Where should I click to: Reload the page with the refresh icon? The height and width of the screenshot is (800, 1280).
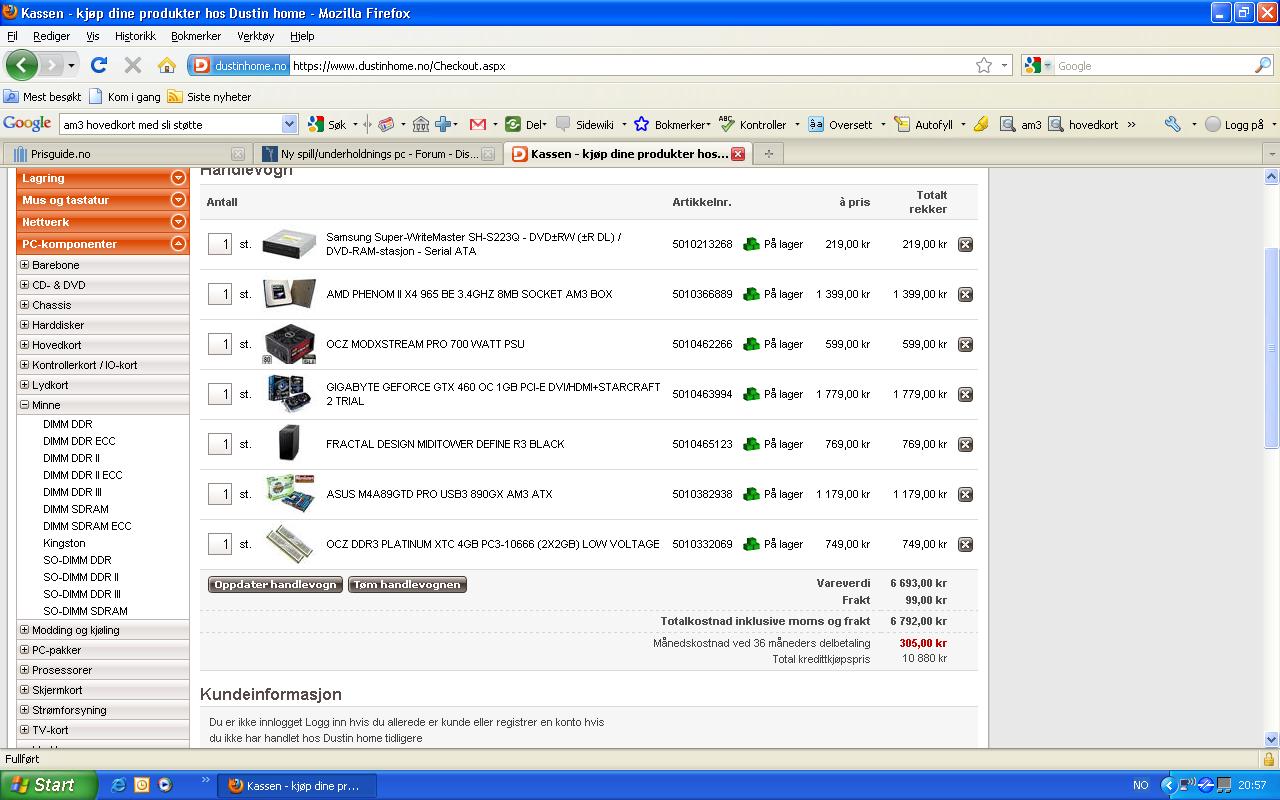pos(98,65)
